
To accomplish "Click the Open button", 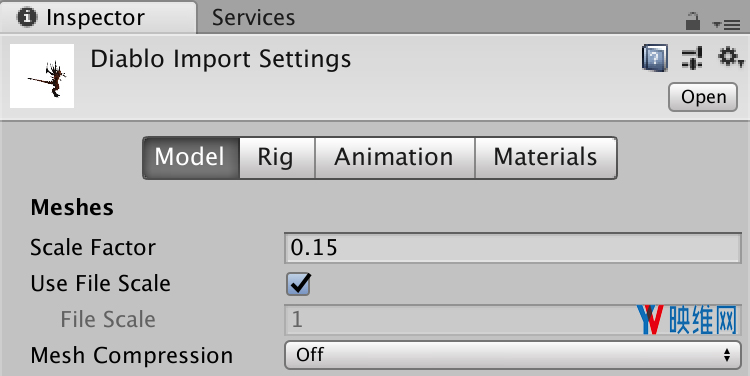I will click(x=703, y=97).
